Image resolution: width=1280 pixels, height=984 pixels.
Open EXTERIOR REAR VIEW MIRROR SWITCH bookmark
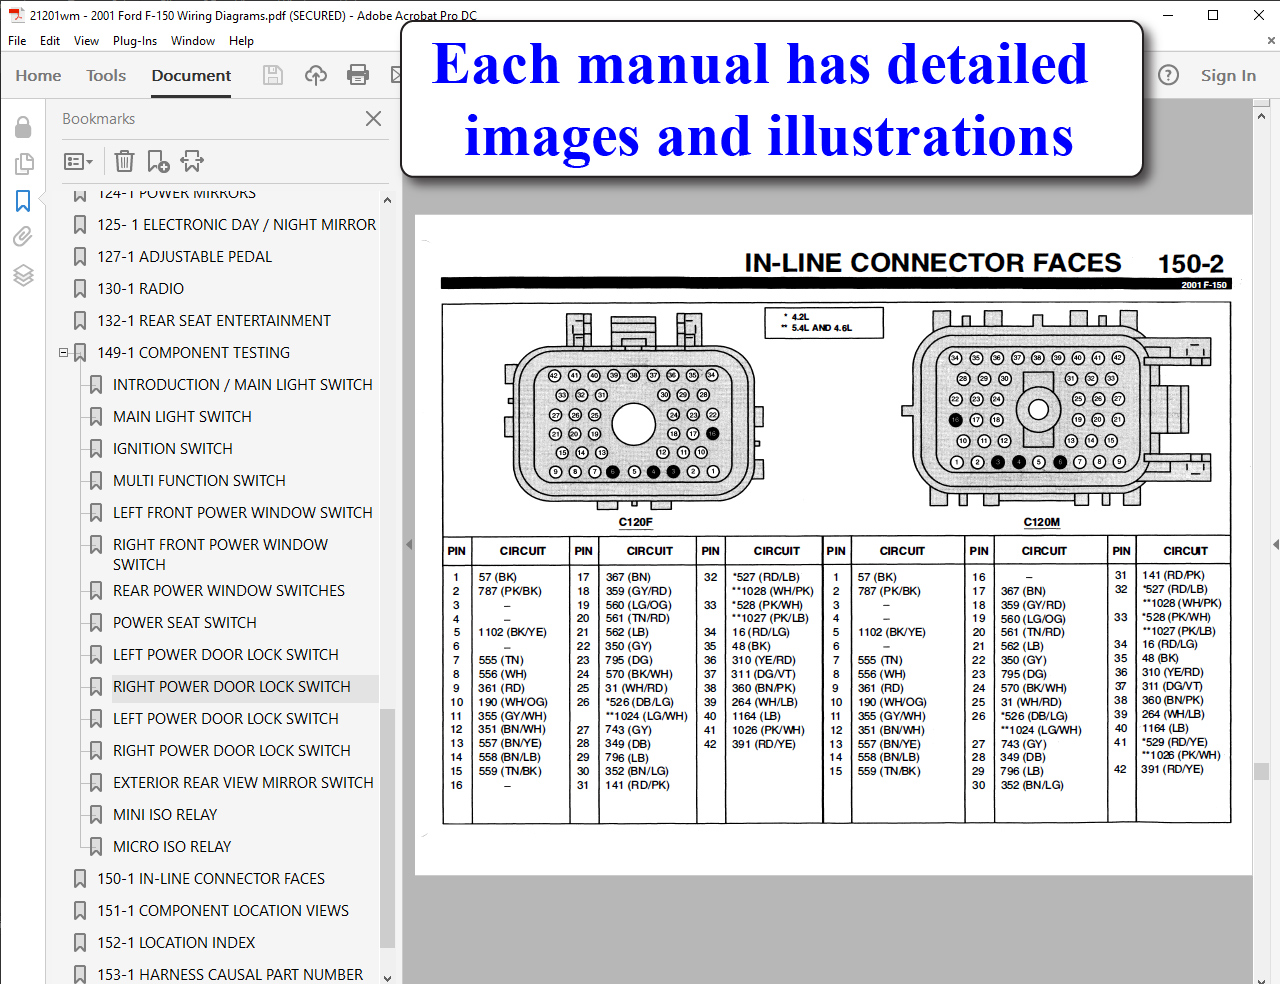click(x=243, y=783)
